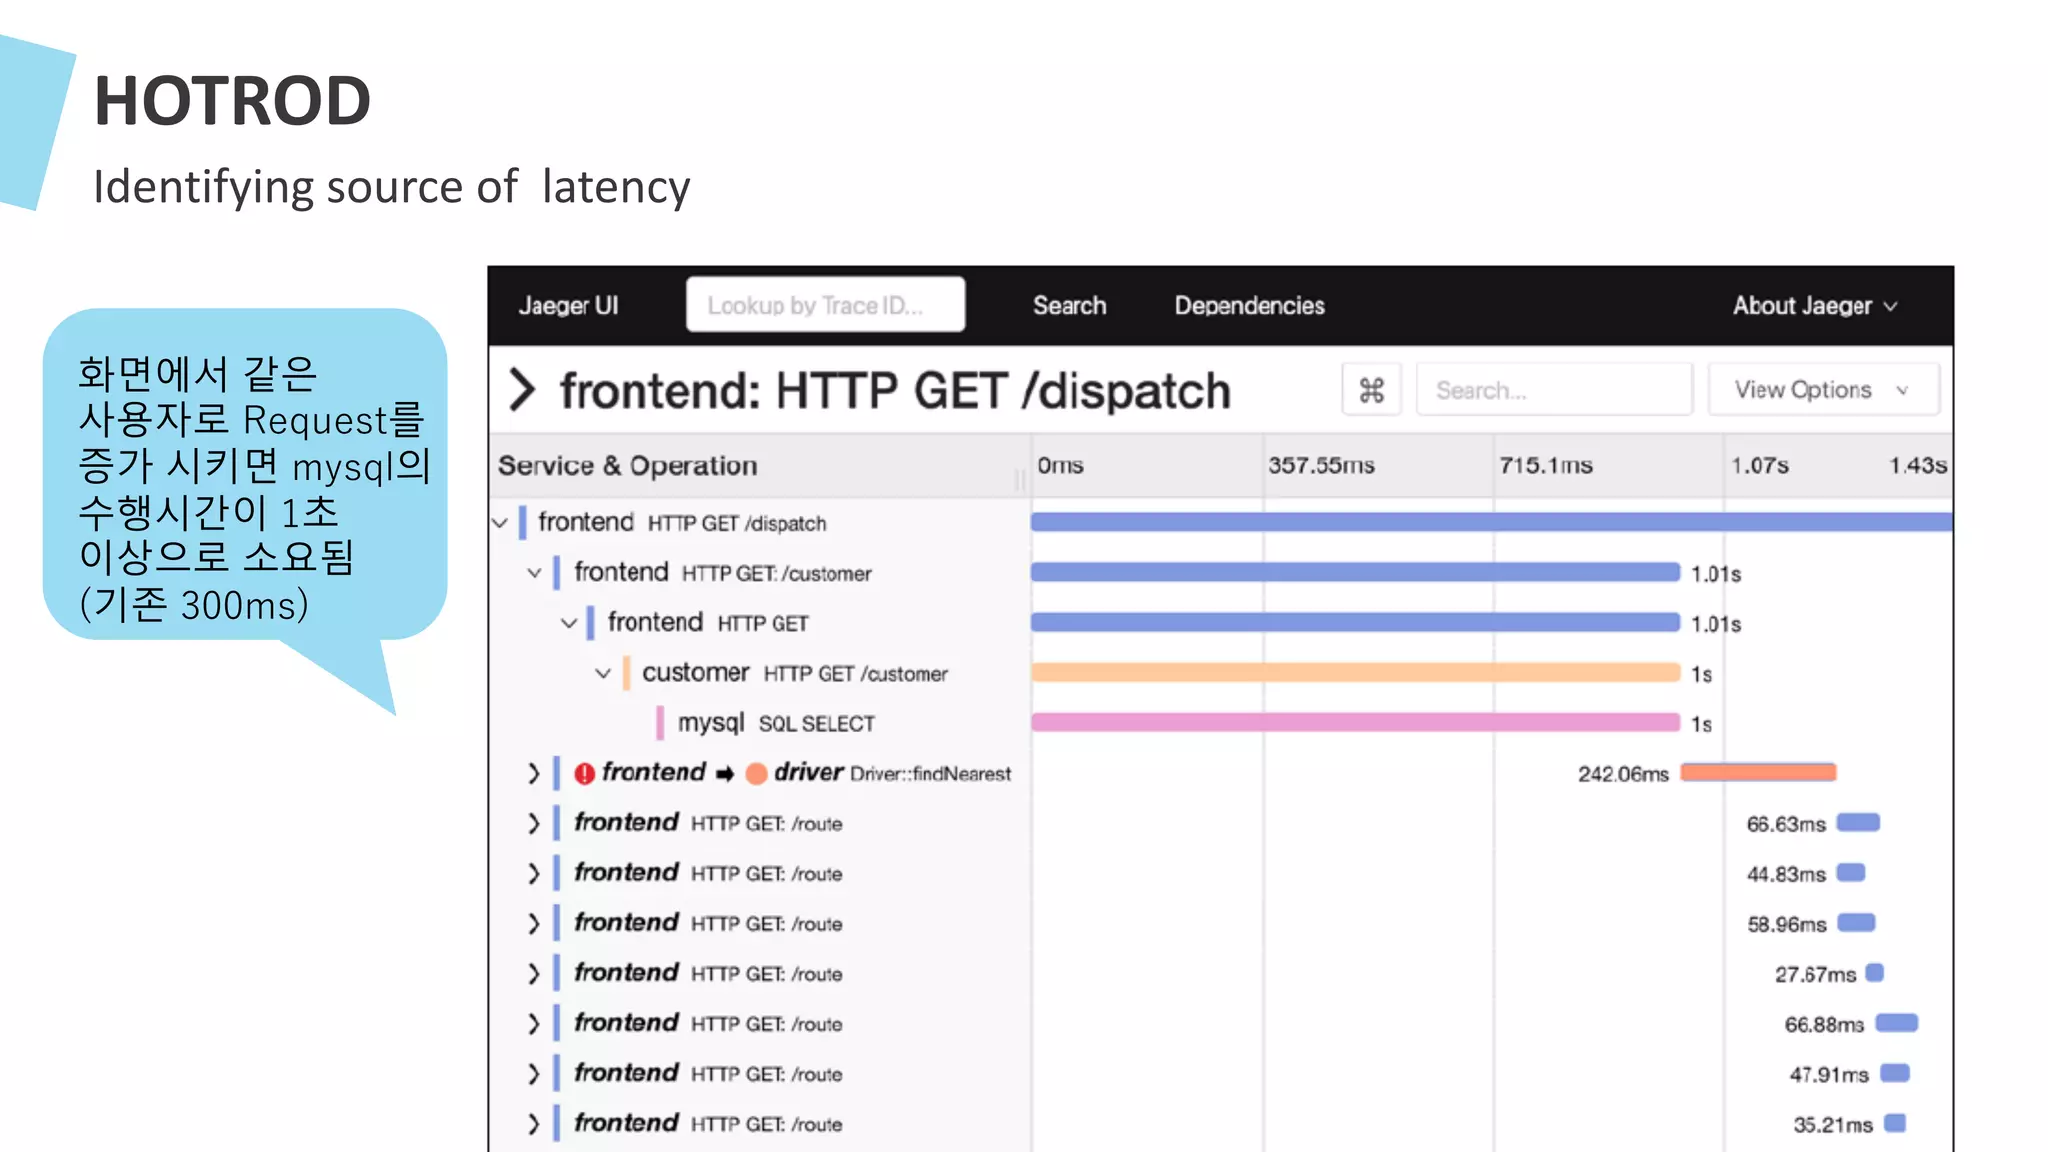Screen dimensions: 2048x1152
Task: Click the 1.43s timeline tick label
Action: [1917, 466]
